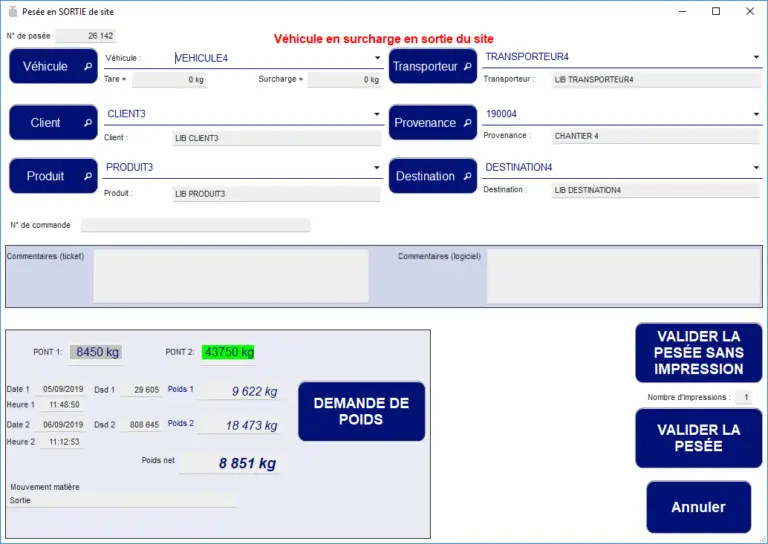Expand the TRANSPORTEUR4 dropdown arrow
This screenshot has height=544, width=768.
pos(756,57)
